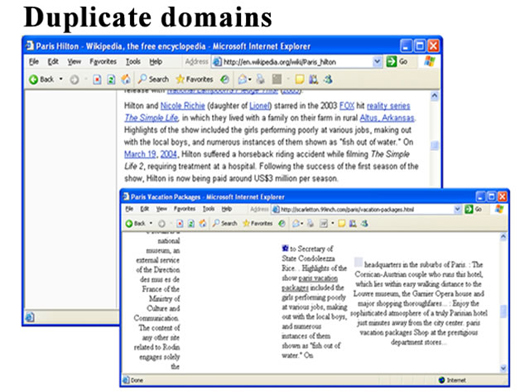Screen dimensions: 520x392
Task: Open address dropdown in Vacation Packages window
Action: click(457, 209)
